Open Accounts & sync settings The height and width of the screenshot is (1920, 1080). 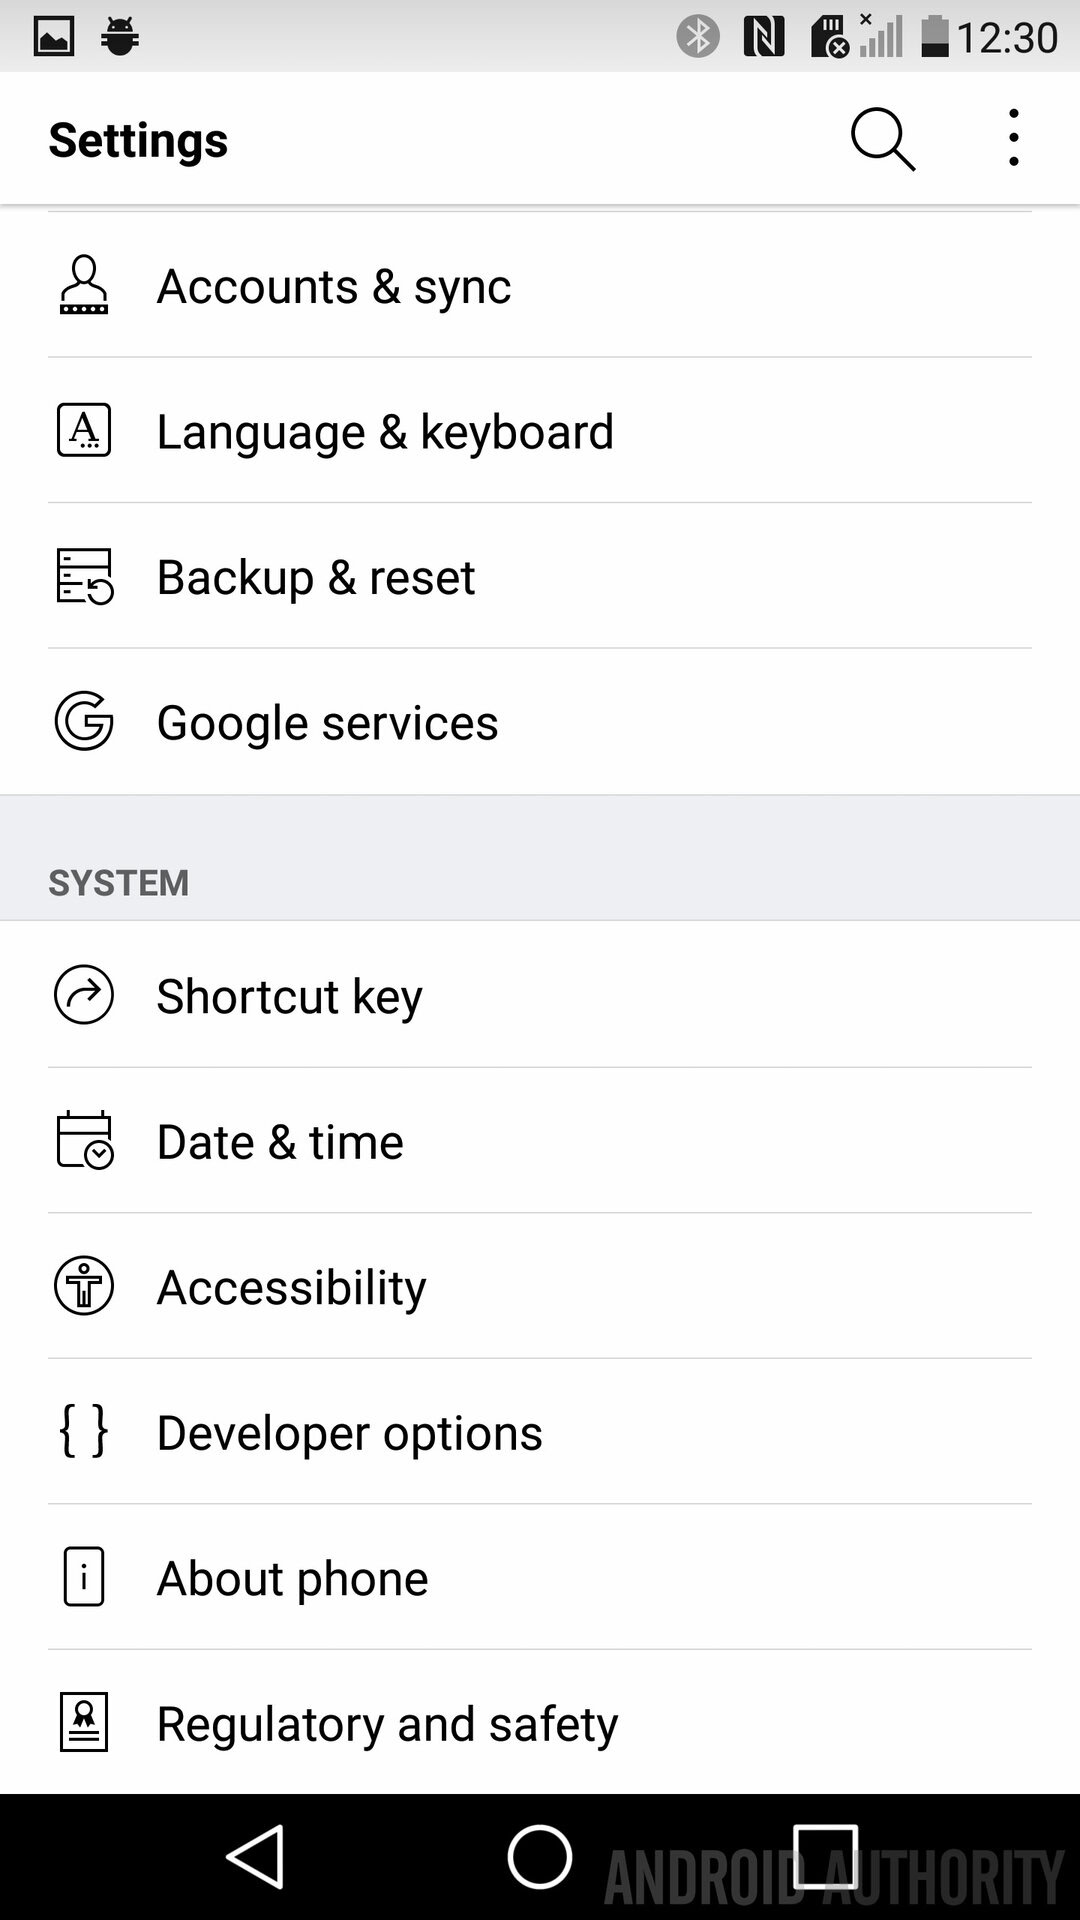point(335,287)
